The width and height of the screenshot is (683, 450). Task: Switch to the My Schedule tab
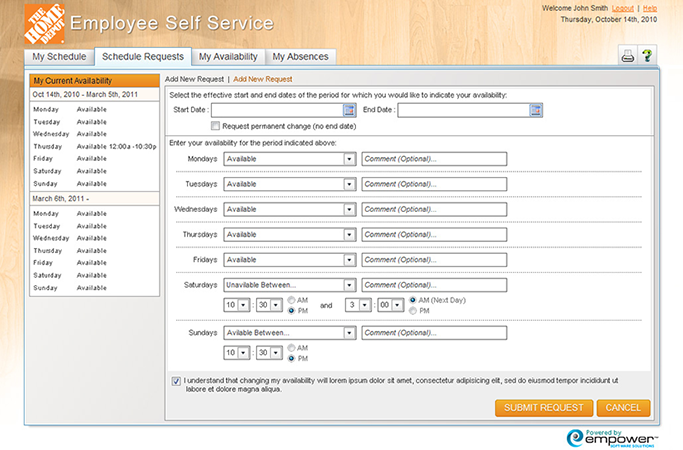click(59, 57)
